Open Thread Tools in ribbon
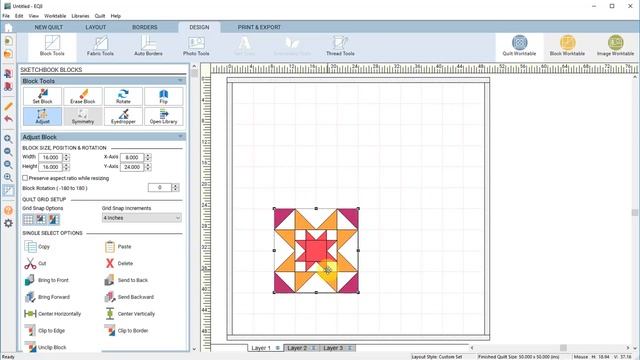Viewport: 640px width, 360px height. tap(340, 46)
